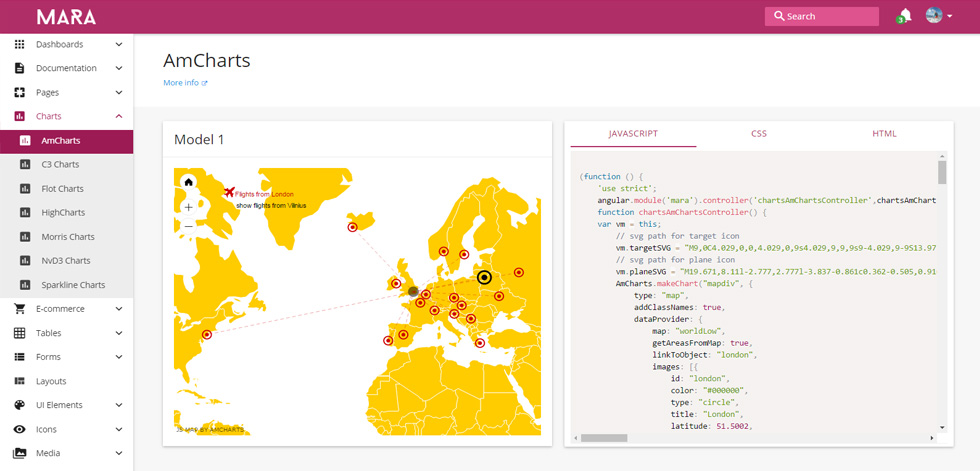Open Flot Charts in the sidebar

pos(66,189)
